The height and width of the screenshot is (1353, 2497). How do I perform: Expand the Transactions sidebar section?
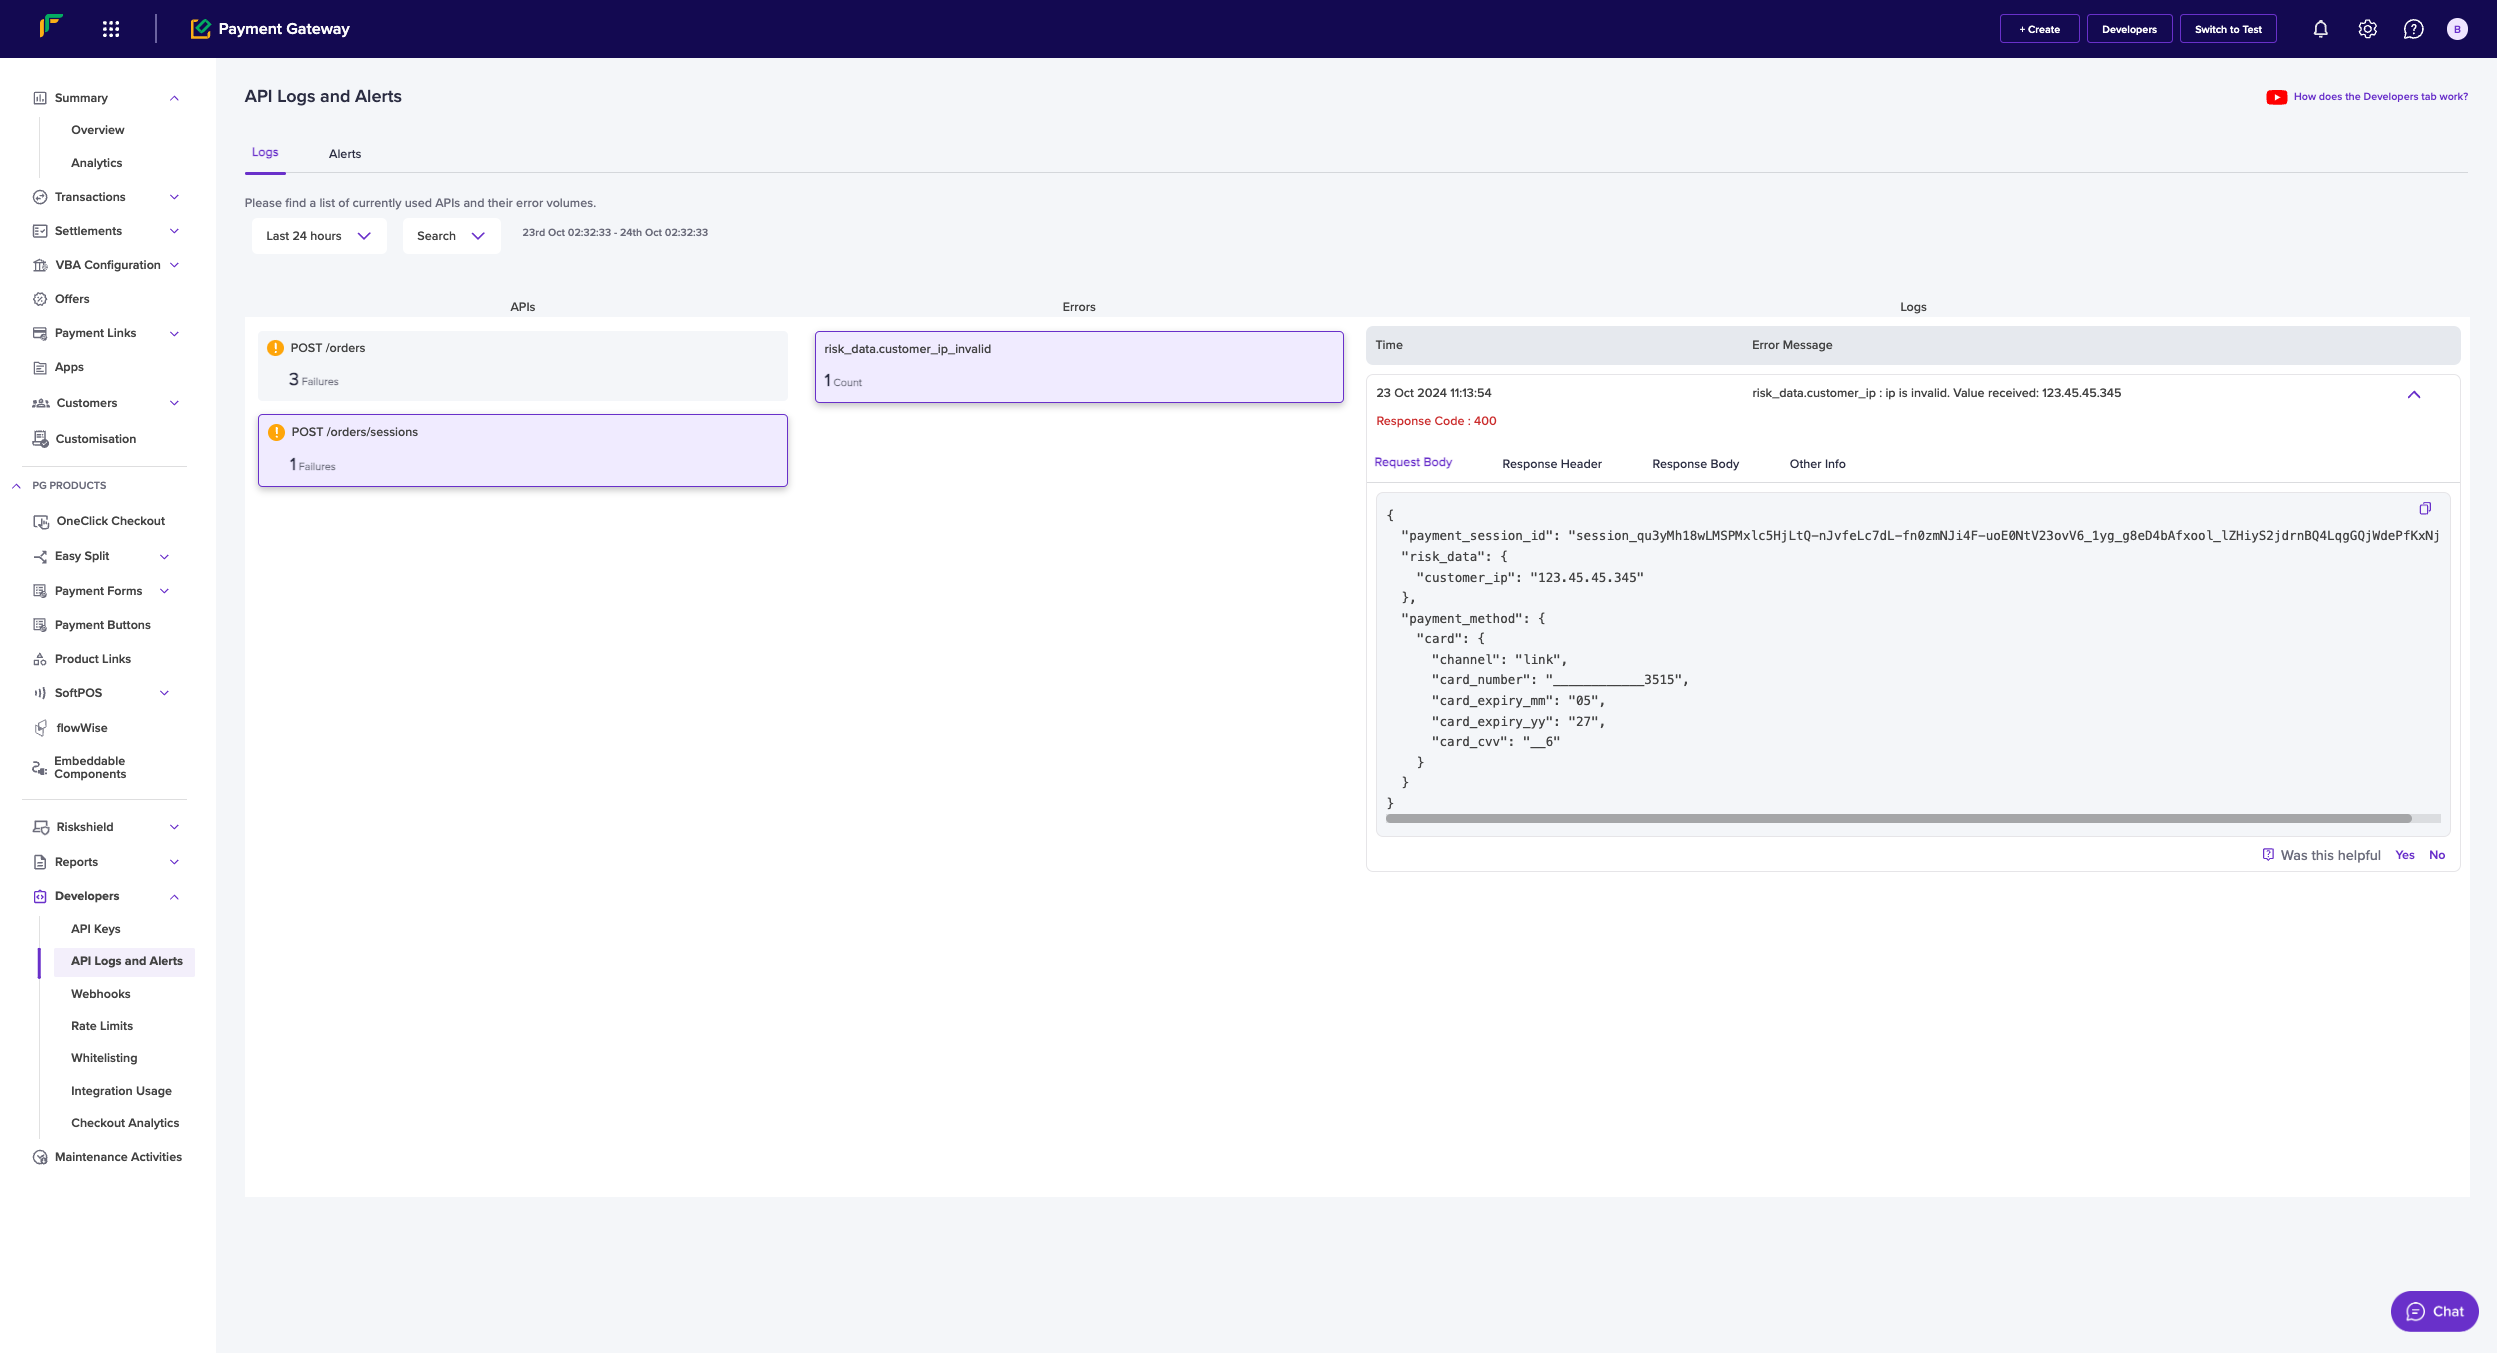[x=174, y=197]
